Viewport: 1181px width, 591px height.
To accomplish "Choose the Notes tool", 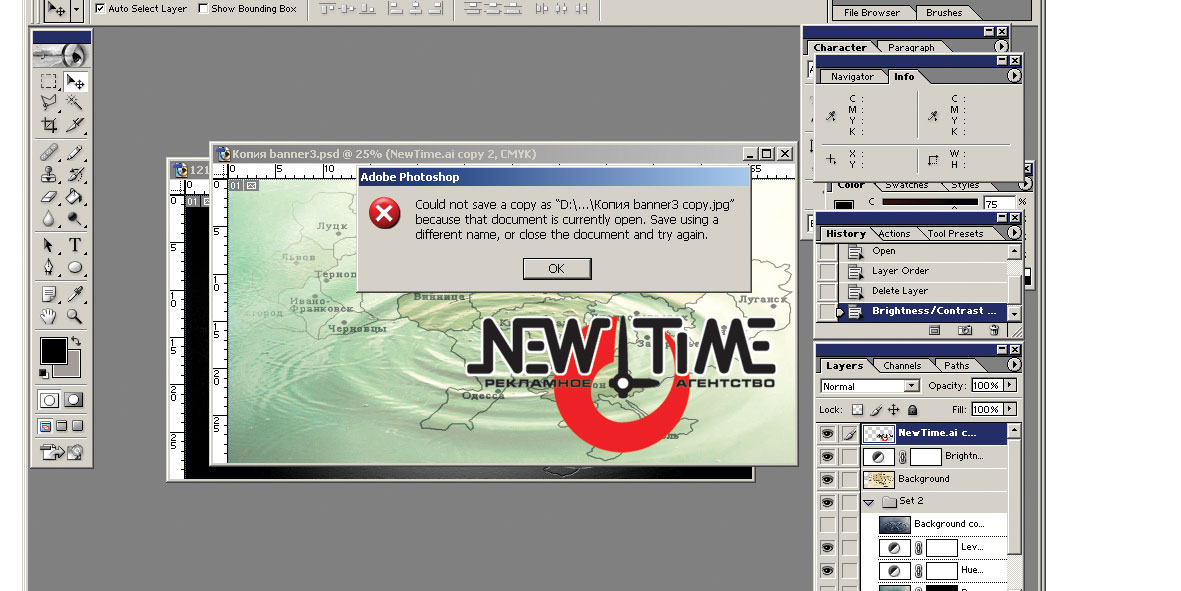I will [x=49, y=294].
